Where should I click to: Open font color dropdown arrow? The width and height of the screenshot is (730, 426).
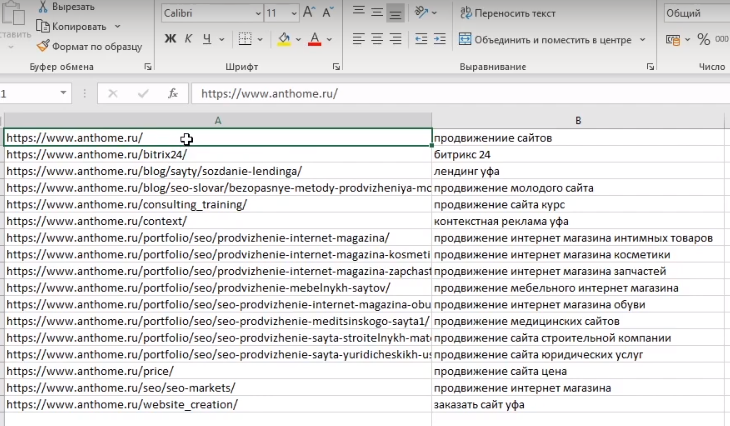pos(329,40)
